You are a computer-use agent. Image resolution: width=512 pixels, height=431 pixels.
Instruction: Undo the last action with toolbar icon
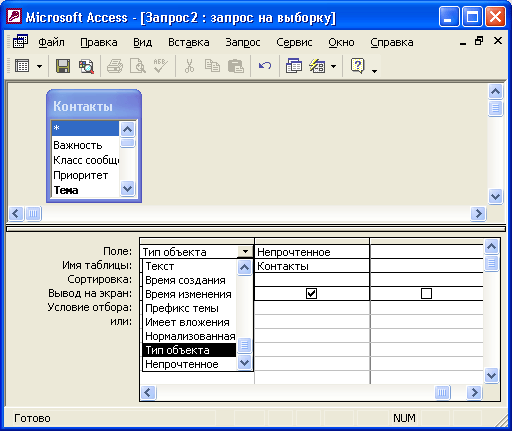click(265, 66)
